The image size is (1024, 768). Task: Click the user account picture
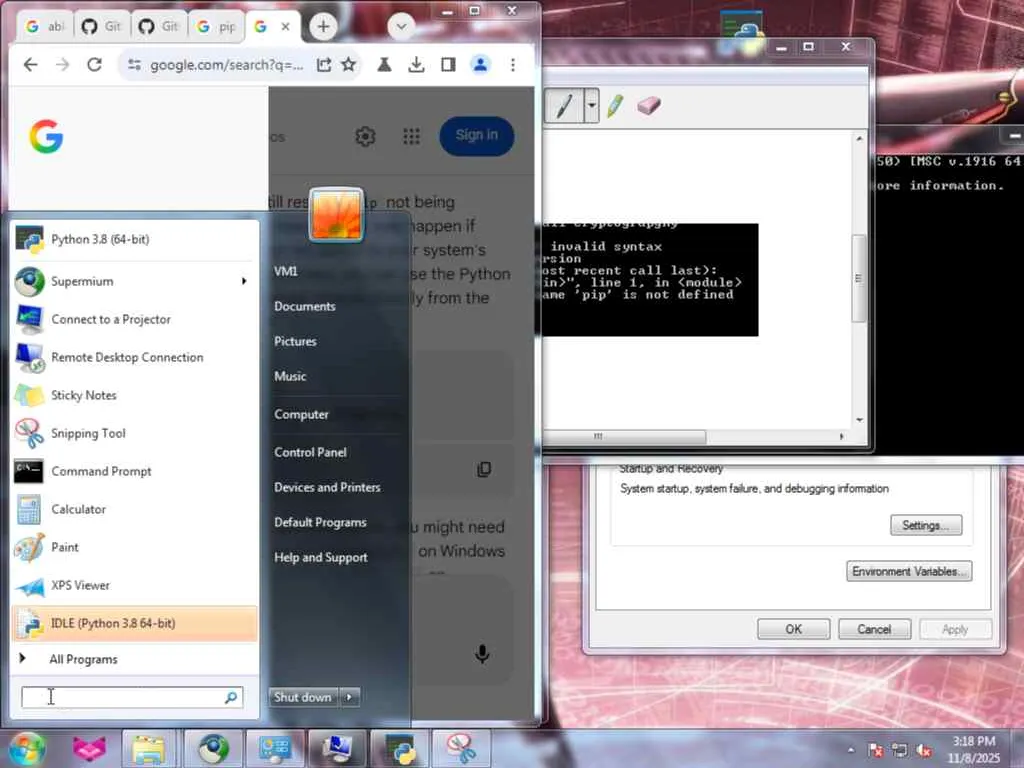coord(336,214)
